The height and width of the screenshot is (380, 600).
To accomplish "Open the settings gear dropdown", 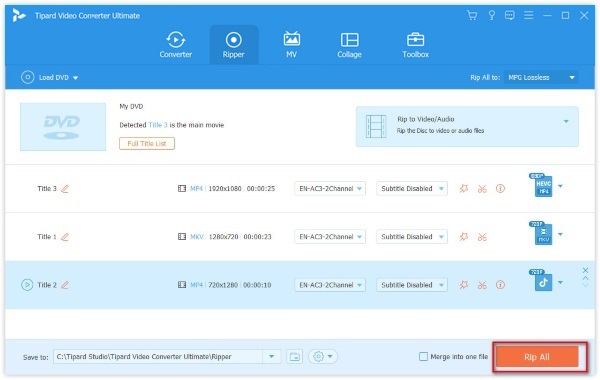I will 323,357.
